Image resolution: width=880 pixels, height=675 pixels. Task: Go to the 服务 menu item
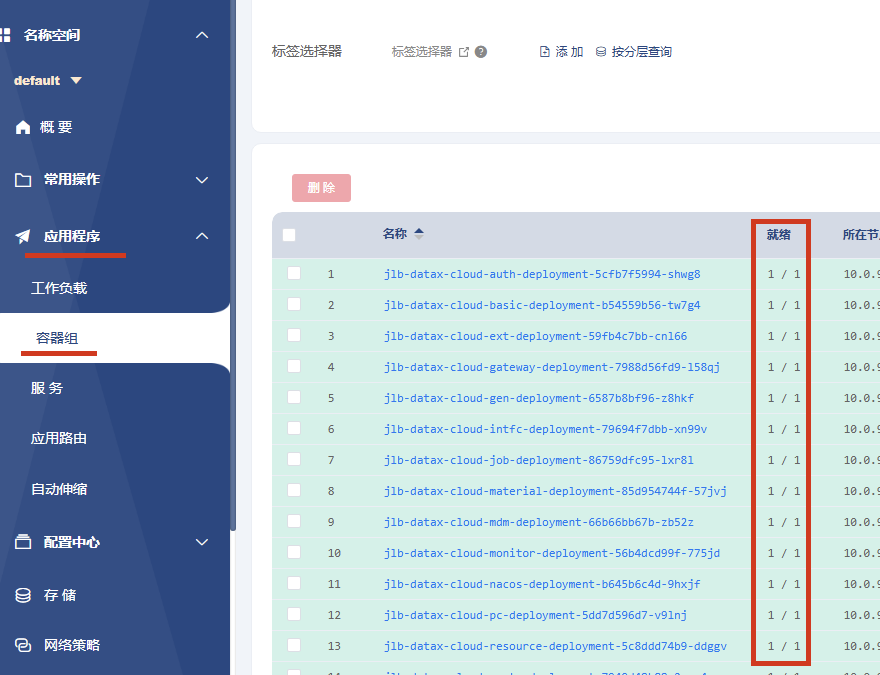pyautogui.click(x=47, y=388)
